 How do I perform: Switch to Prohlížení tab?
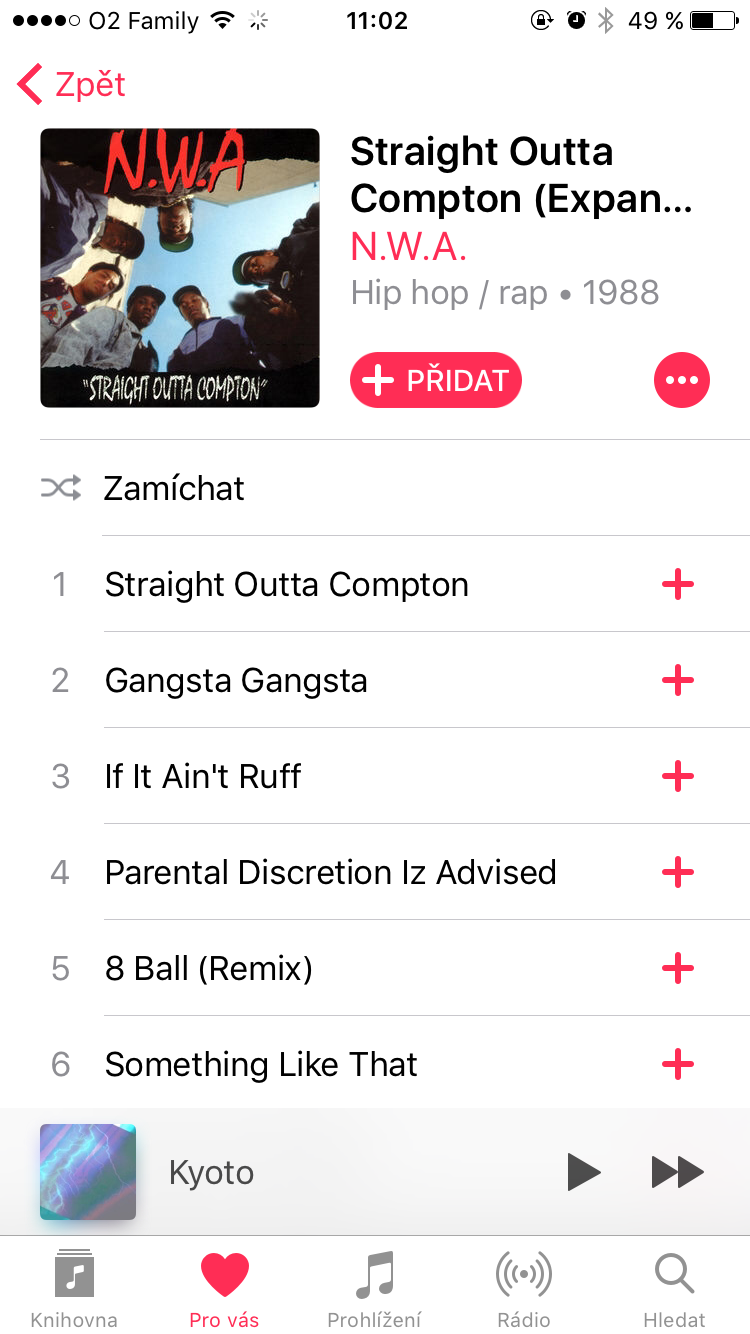click(375, 1288)
